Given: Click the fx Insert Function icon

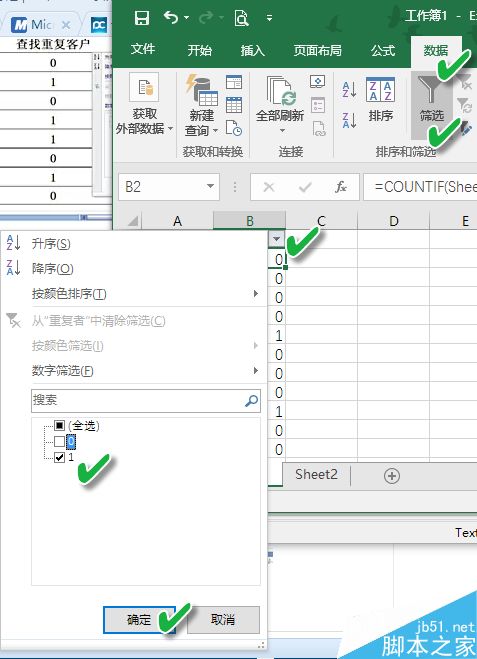Looking at the screenshot, I should pos(340,187).
